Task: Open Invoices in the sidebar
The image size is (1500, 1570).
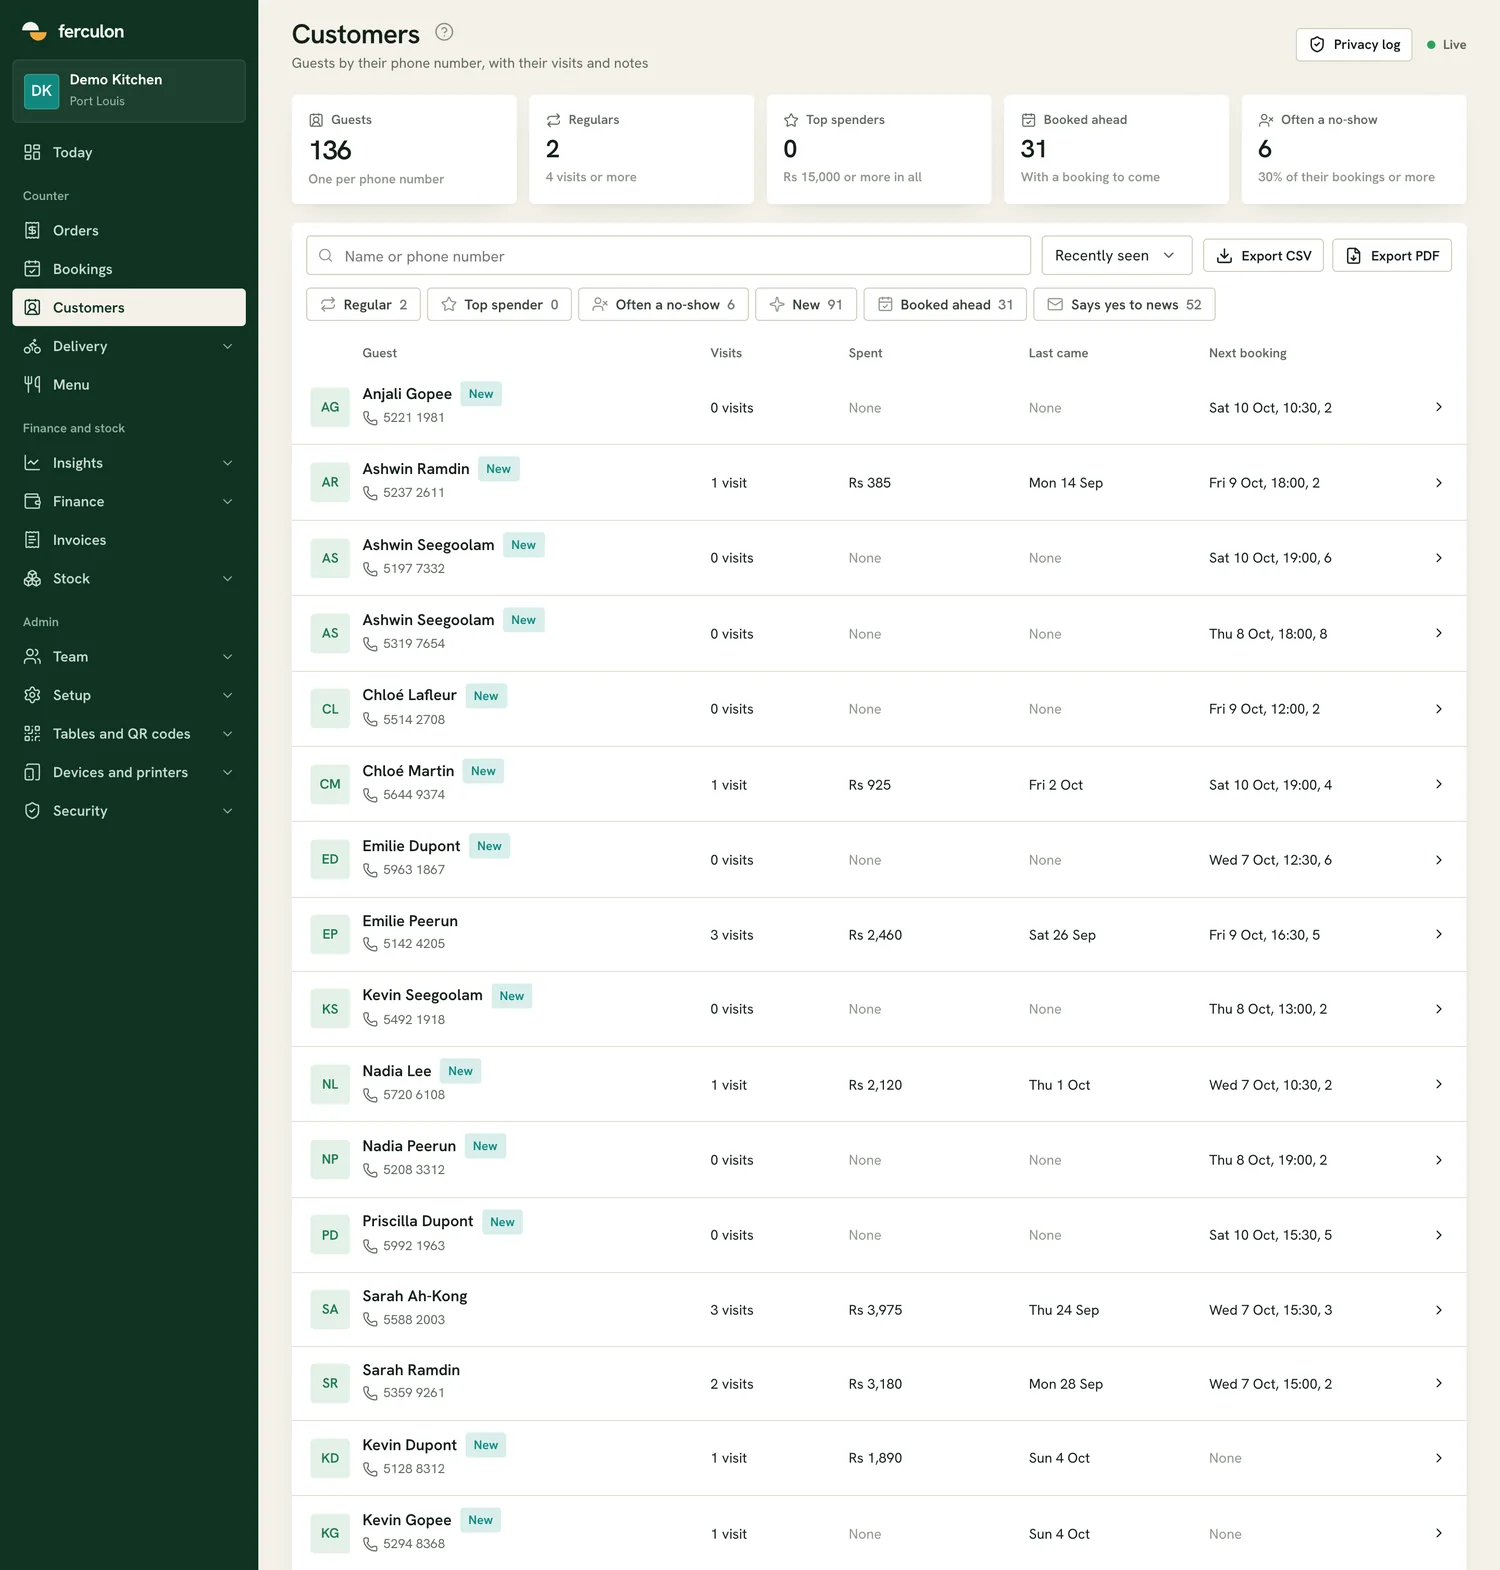Action: click(129, 540)
